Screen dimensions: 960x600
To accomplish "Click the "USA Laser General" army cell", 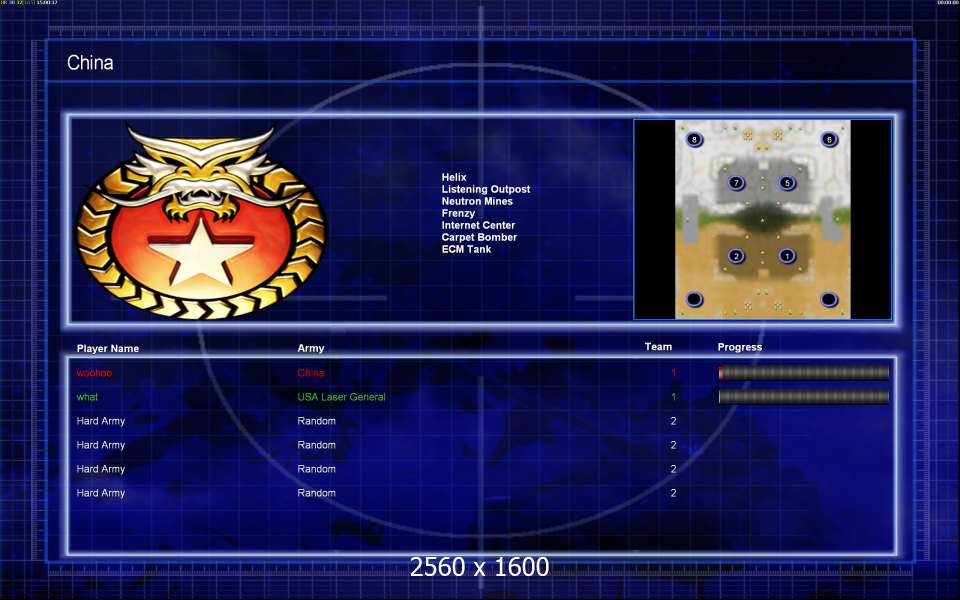I will click(x=342, y=397).
